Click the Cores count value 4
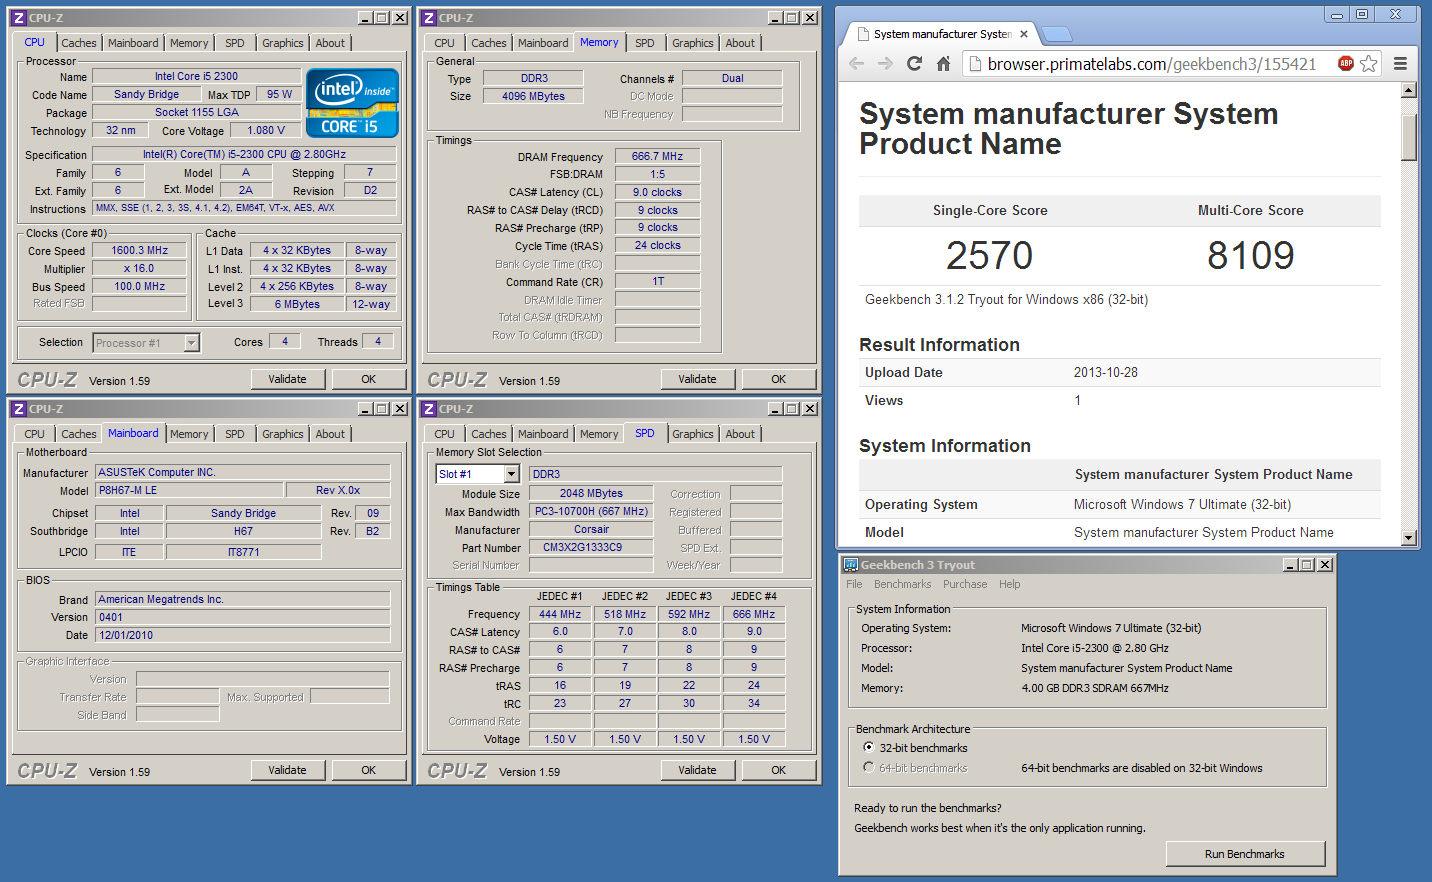 [285, 341]
